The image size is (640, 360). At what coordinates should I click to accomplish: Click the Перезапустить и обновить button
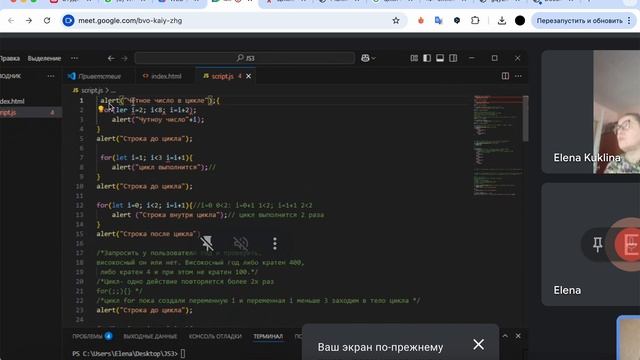tap(579, 20)
